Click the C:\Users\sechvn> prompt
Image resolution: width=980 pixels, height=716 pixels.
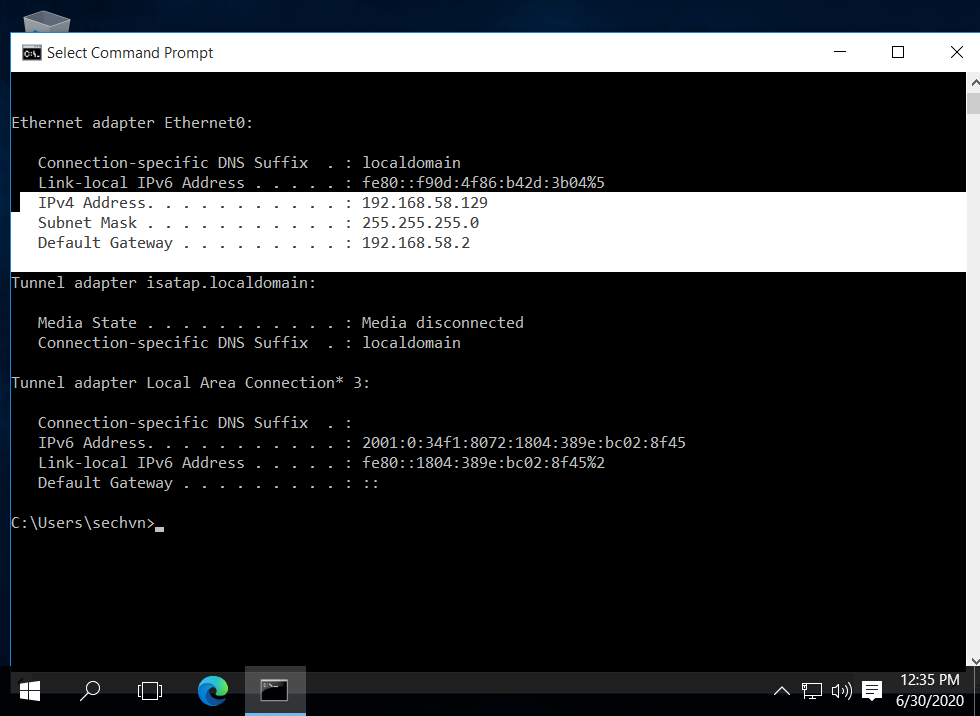click(83, 523)
